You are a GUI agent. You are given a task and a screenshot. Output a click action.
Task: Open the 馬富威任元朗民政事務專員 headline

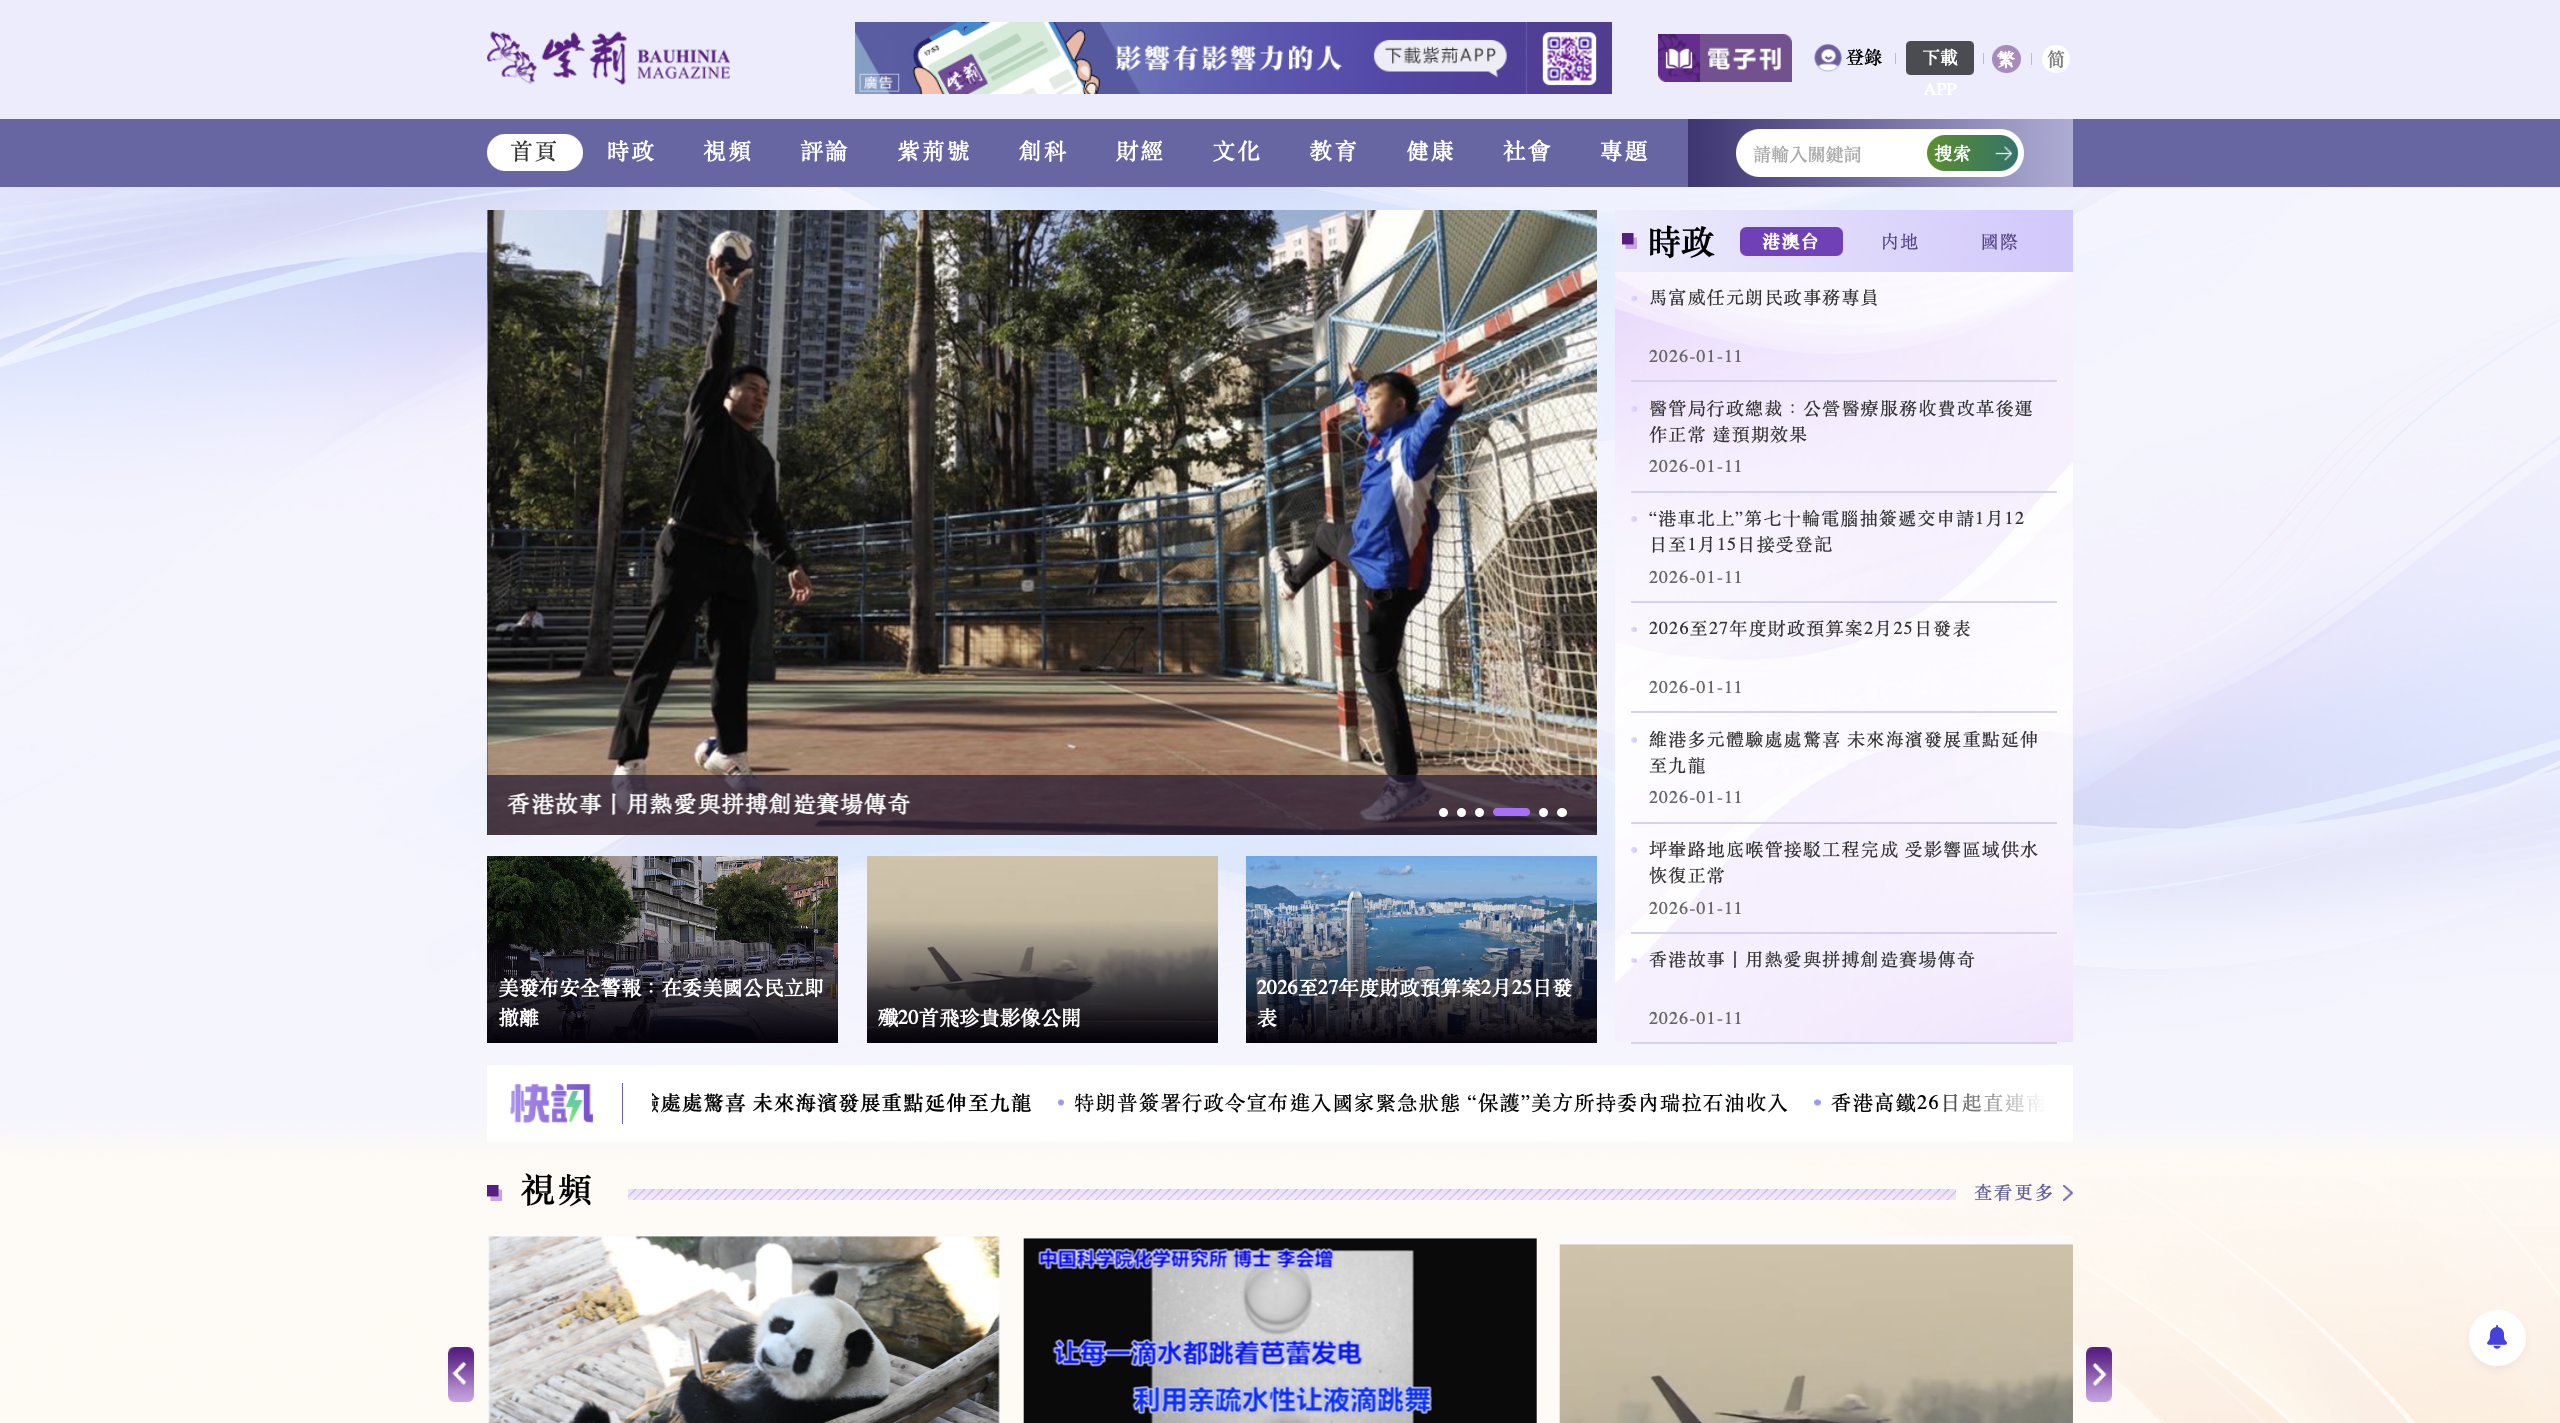click(1762, 297)
